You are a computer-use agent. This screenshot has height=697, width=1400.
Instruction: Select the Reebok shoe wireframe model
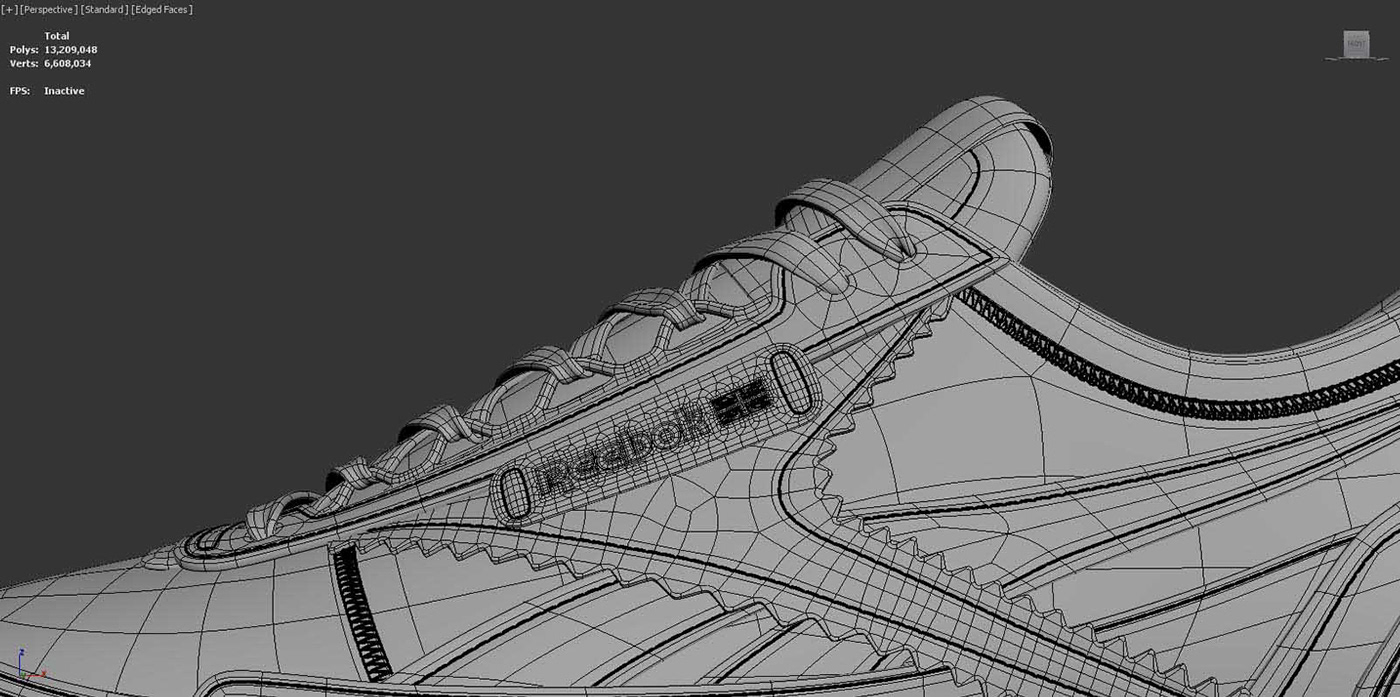[700, 450]
